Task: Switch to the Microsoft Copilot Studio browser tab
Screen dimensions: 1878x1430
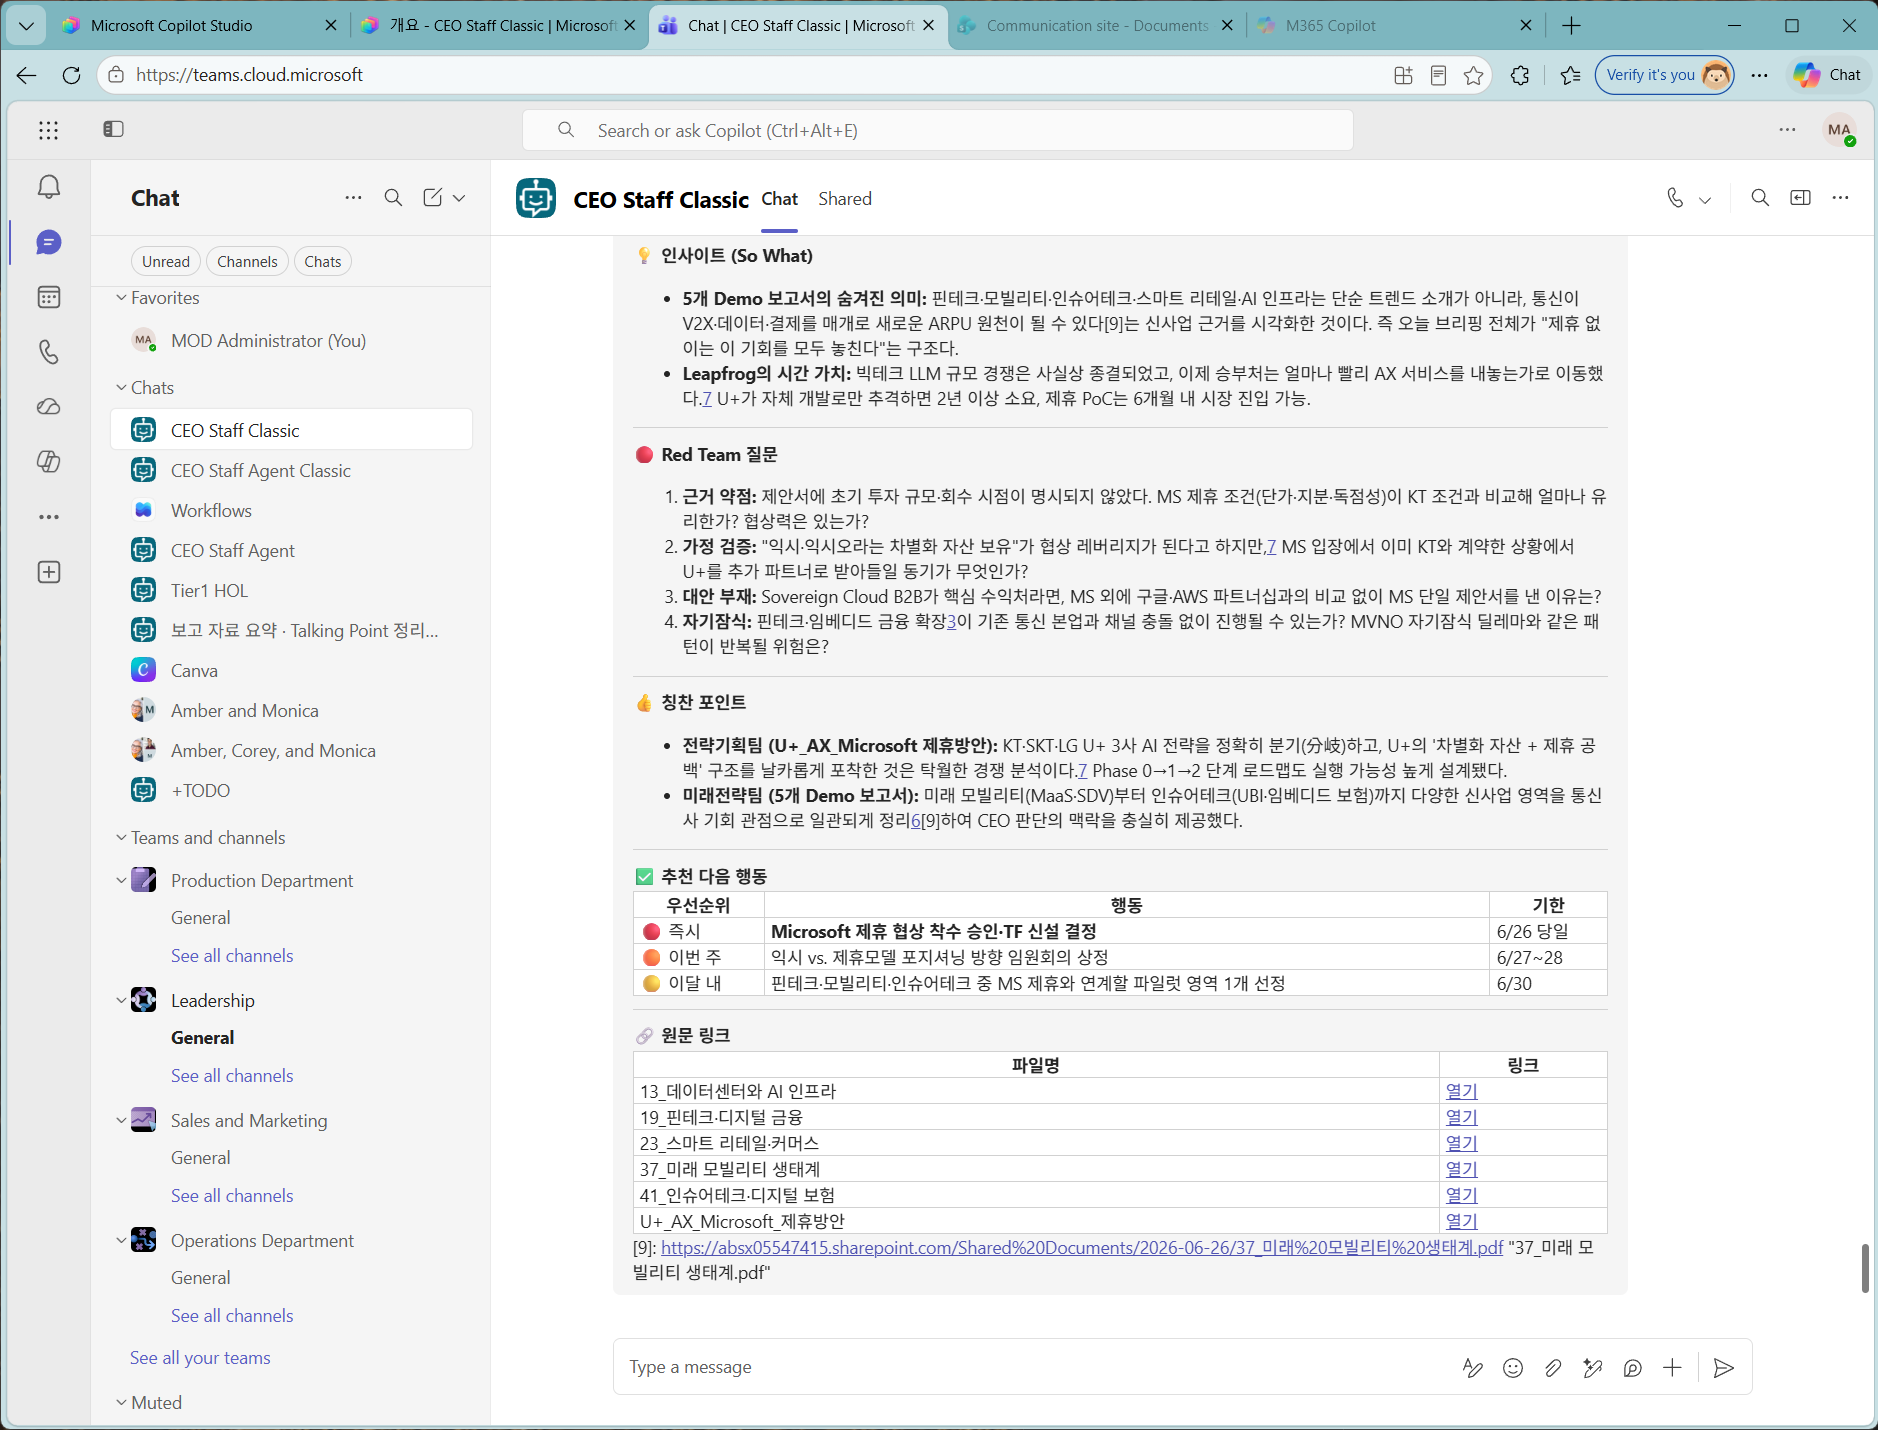Action: pyautogui.click(x=200, y=26)
